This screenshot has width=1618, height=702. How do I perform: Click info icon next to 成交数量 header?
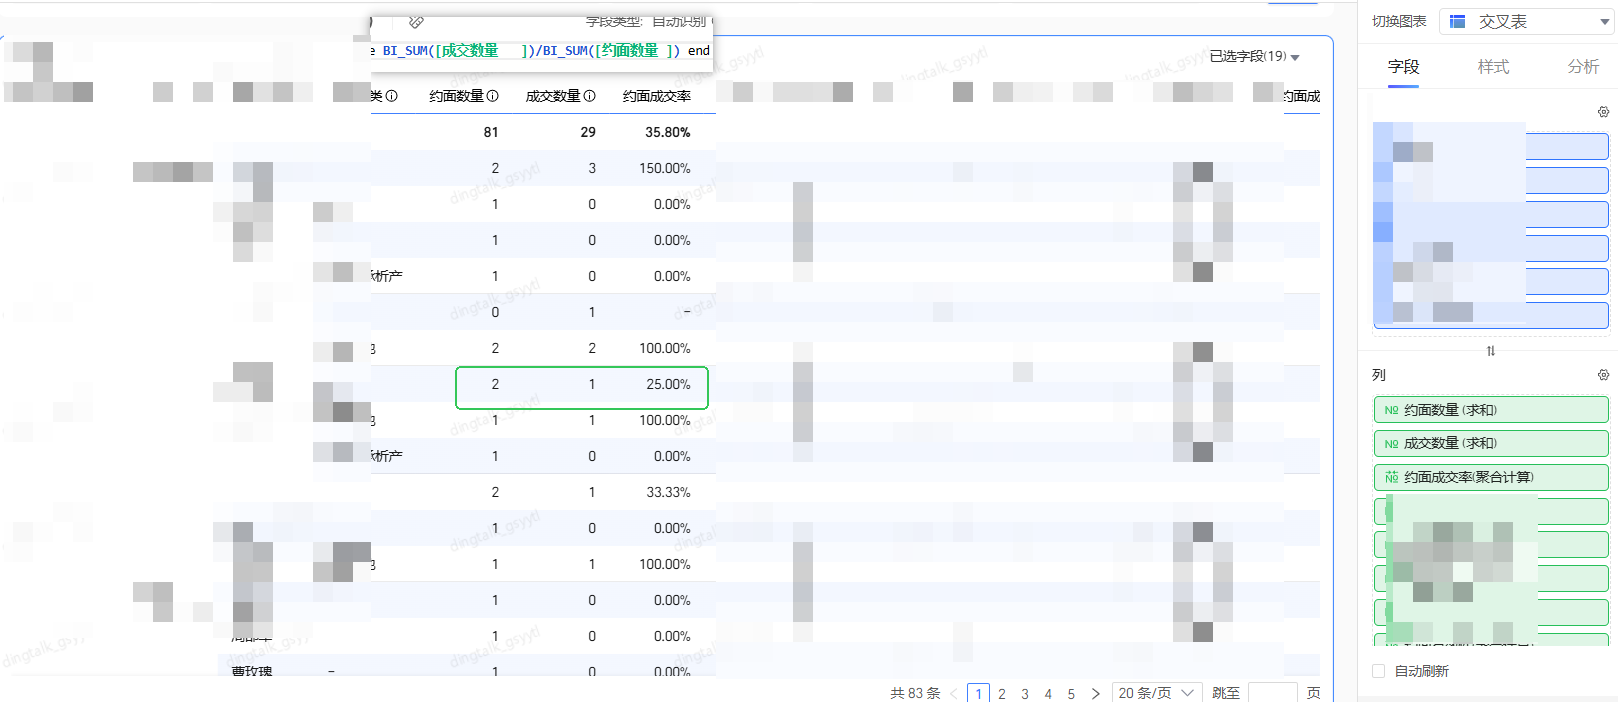click(x=589, y=96)
